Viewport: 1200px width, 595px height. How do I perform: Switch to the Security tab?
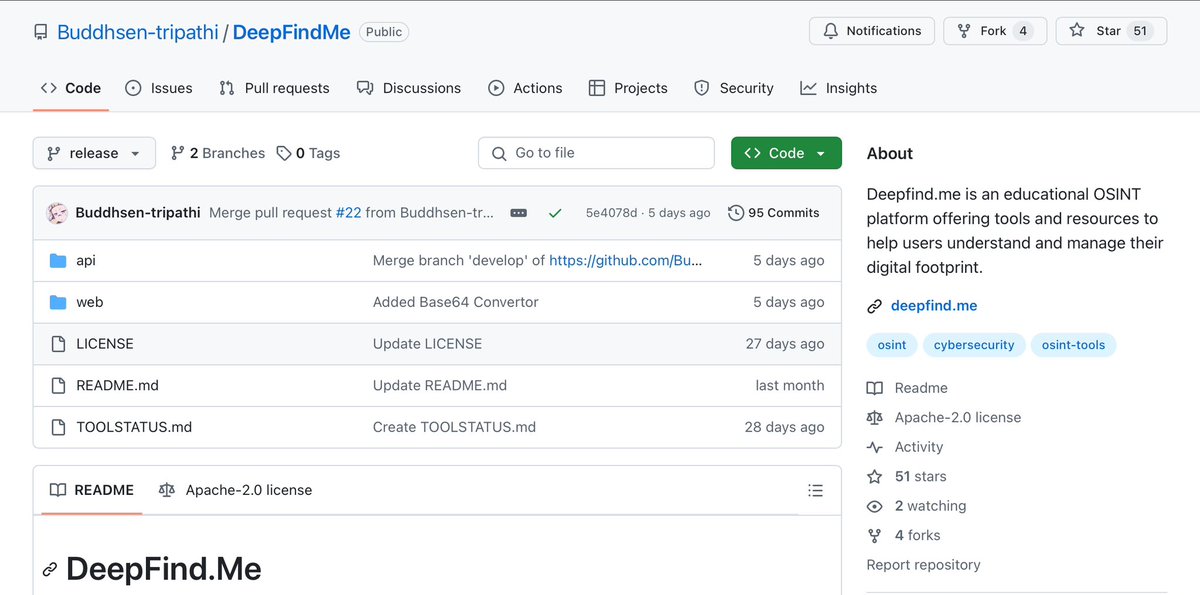(734, 88)
